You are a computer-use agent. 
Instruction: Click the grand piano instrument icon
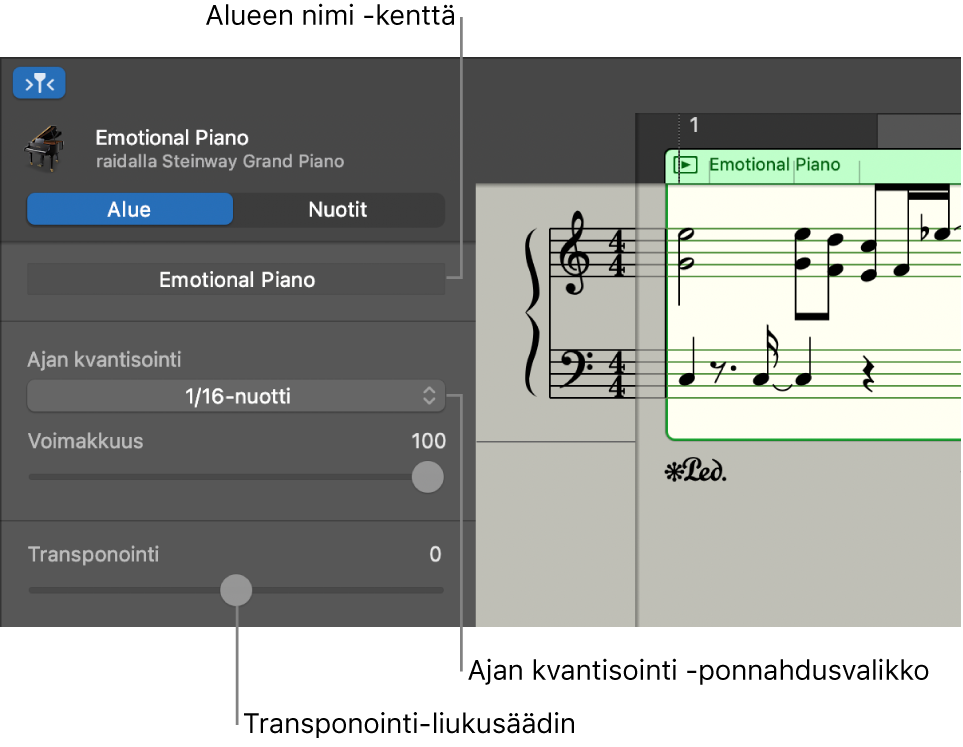pyautogui.click(x=44, y=149)
